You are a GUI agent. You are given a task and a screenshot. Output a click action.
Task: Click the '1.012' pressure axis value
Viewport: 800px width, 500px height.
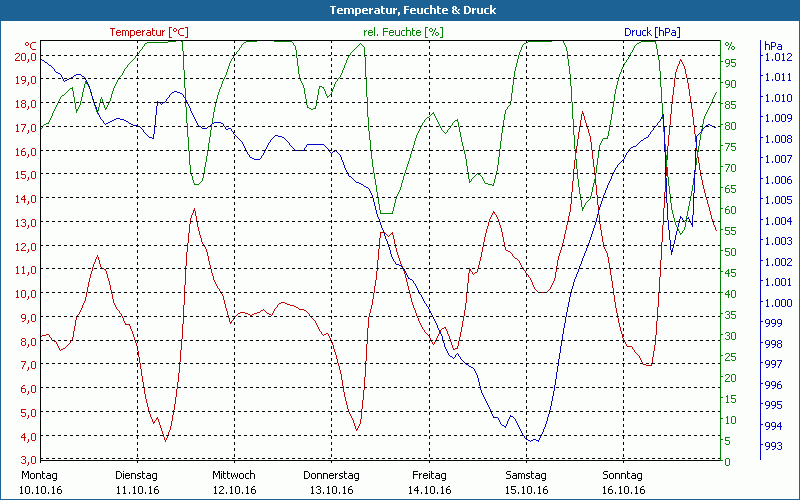777,57
